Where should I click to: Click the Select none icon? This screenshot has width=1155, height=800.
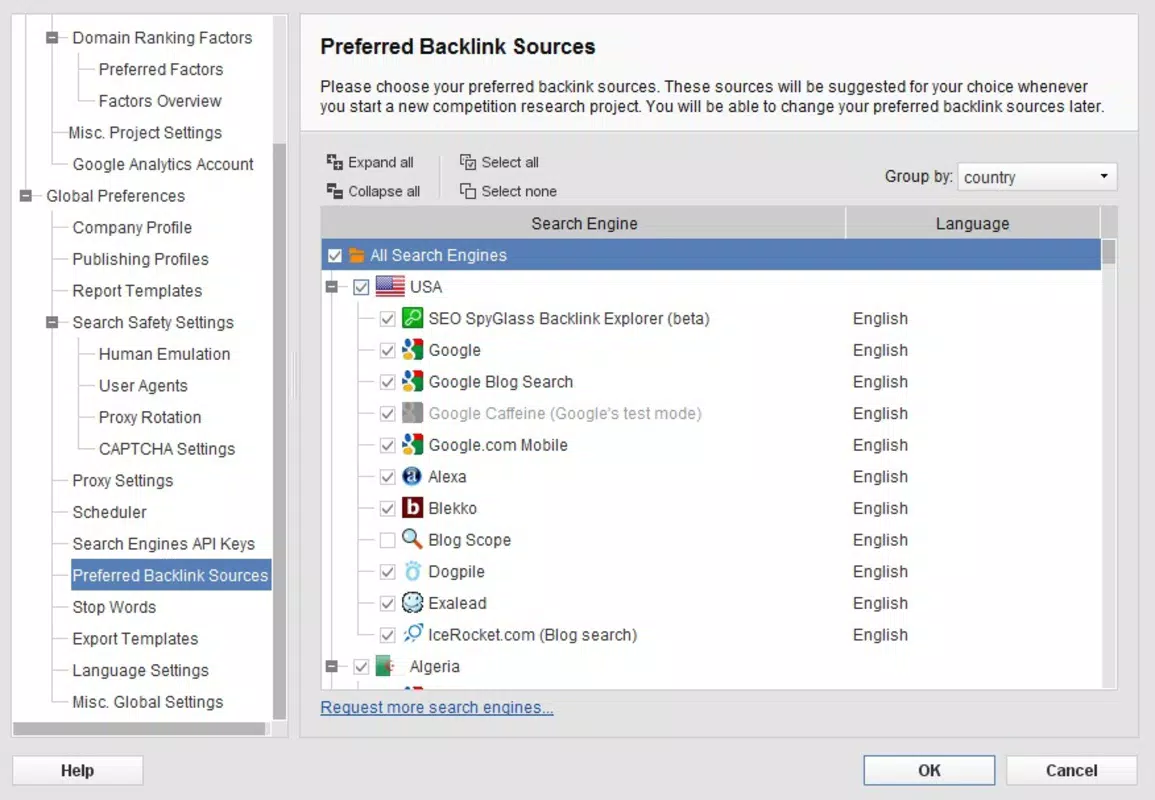tap(468, 192)
